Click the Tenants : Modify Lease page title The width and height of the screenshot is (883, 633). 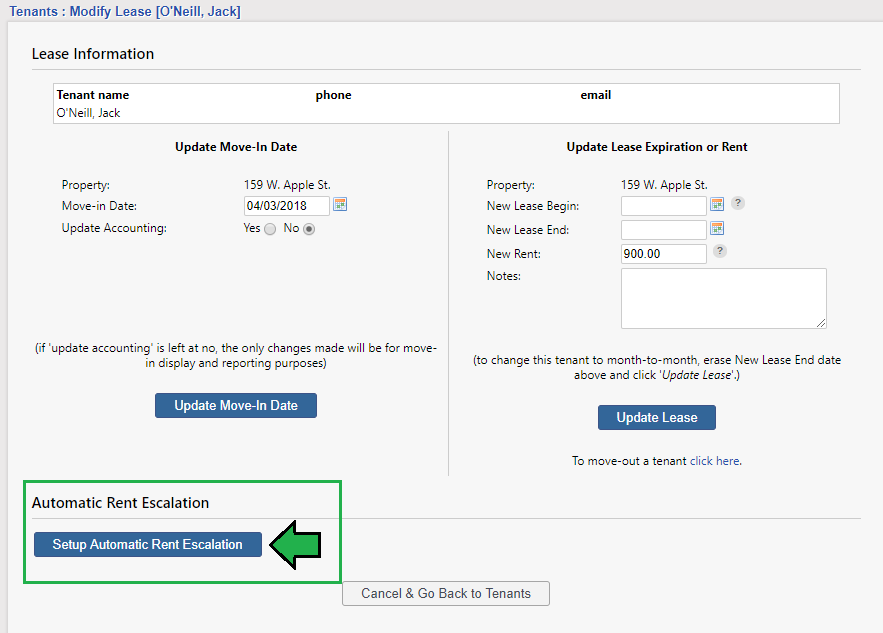[125, 12]
